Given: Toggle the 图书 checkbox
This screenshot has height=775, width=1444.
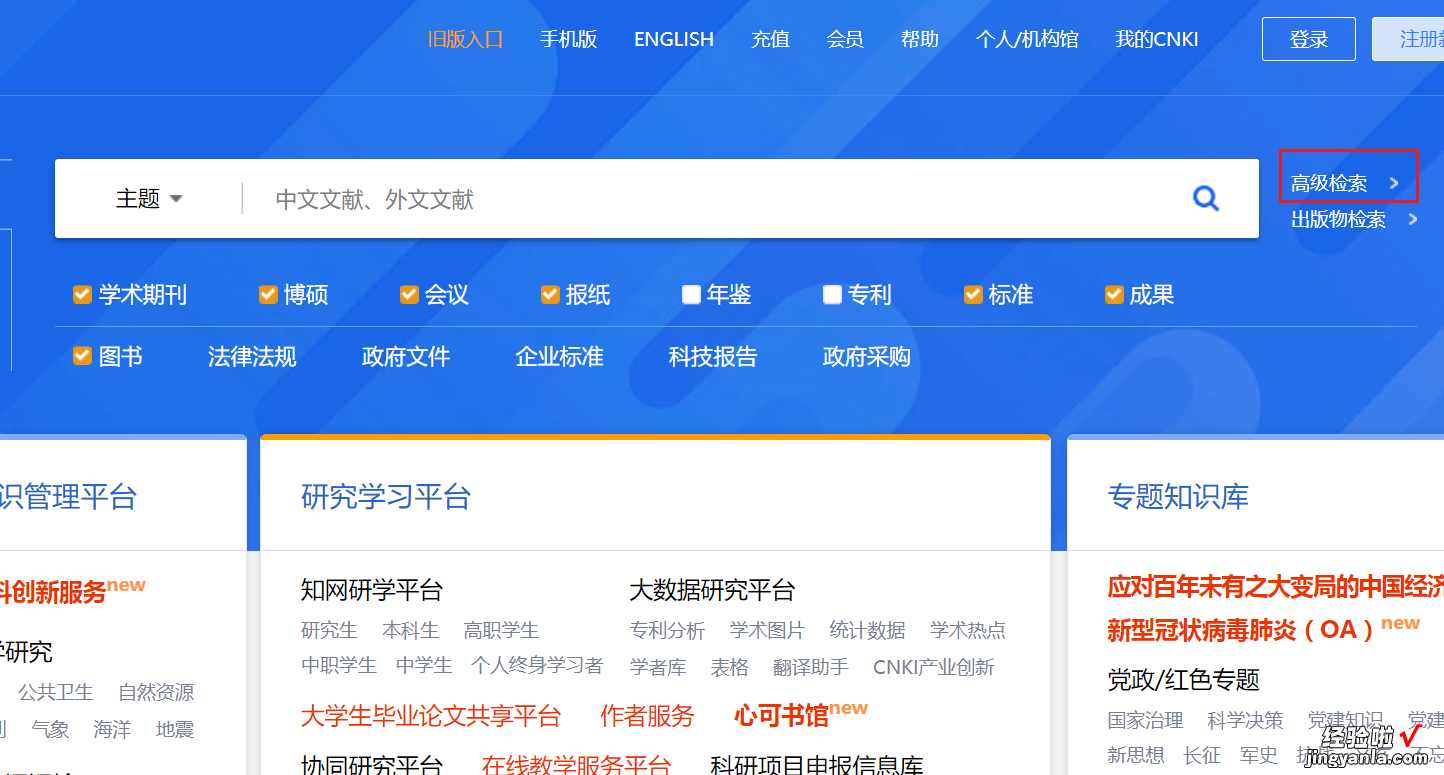Looking at the screenshot, I should tap(82, 356).
